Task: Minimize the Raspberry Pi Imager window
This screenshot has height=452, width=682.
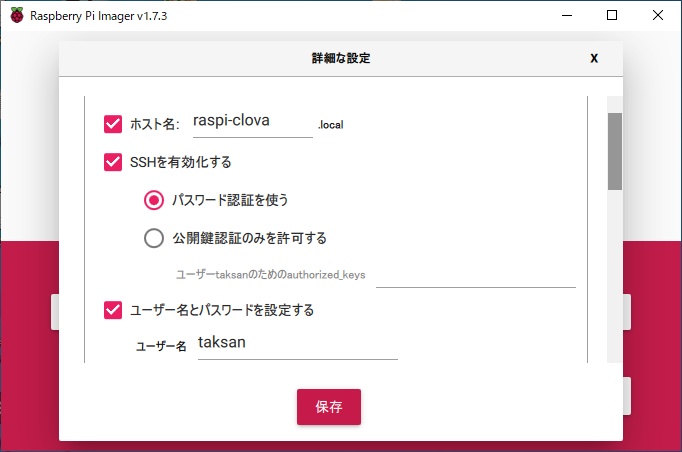Action: click(x=566, y=15)
